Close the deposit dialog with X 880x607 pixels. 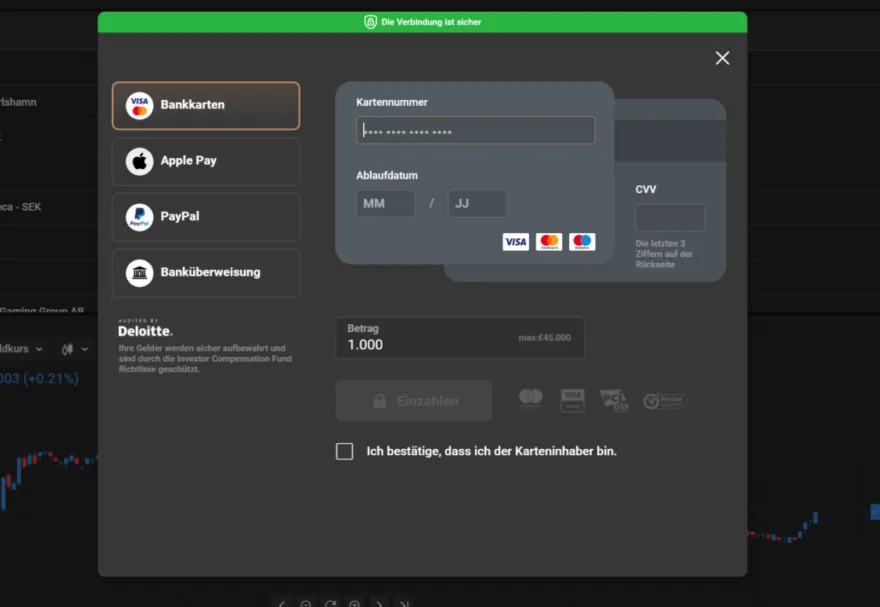[x=722, y=58]
